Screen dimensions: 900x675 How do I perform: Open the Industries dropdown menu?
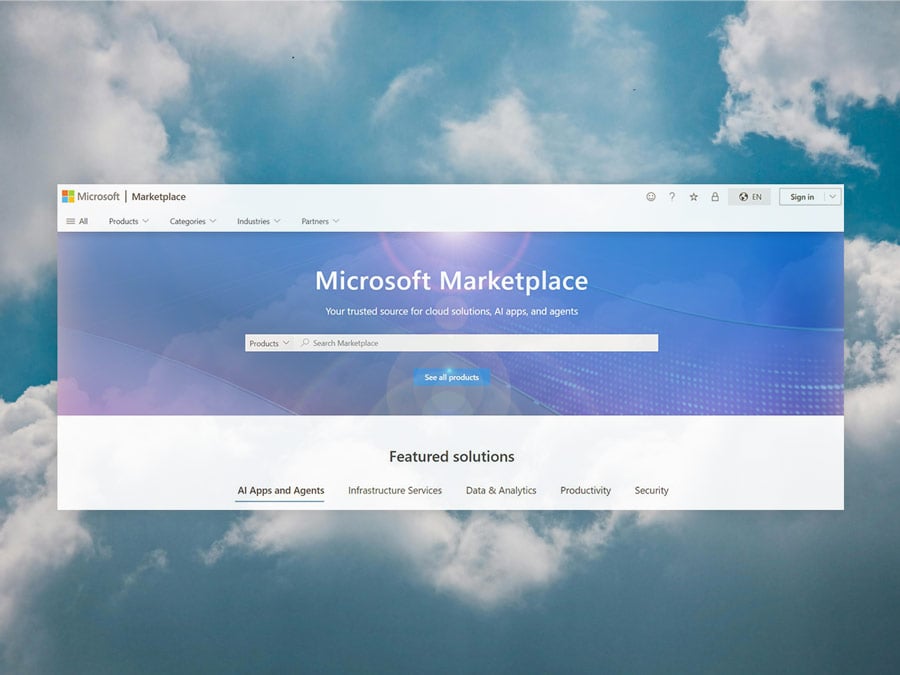coord(258,221)
